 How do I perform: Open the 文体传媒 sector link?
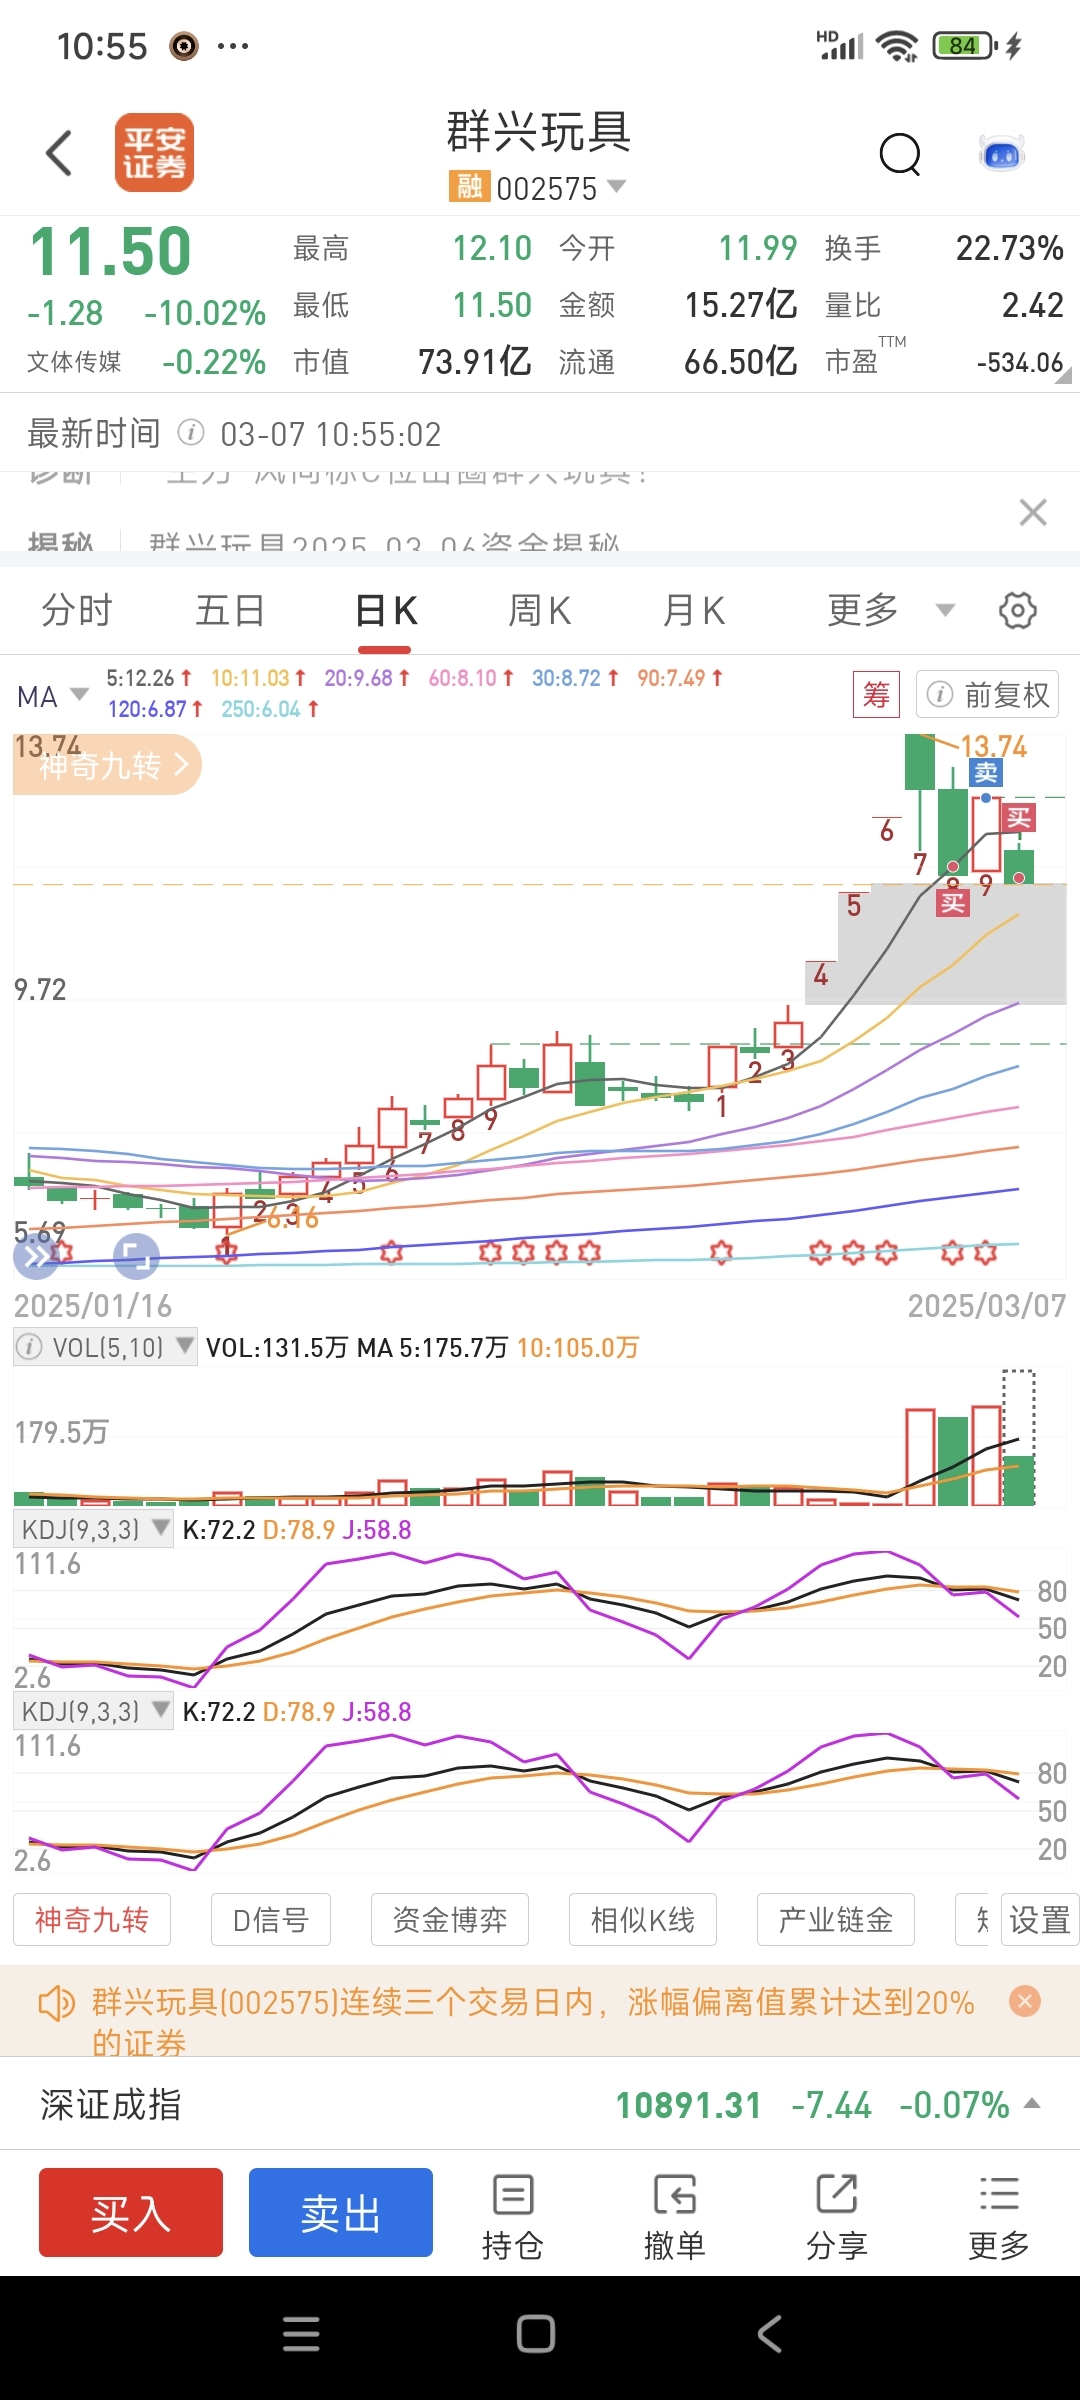pyautogui.click(x=74, y=361)
